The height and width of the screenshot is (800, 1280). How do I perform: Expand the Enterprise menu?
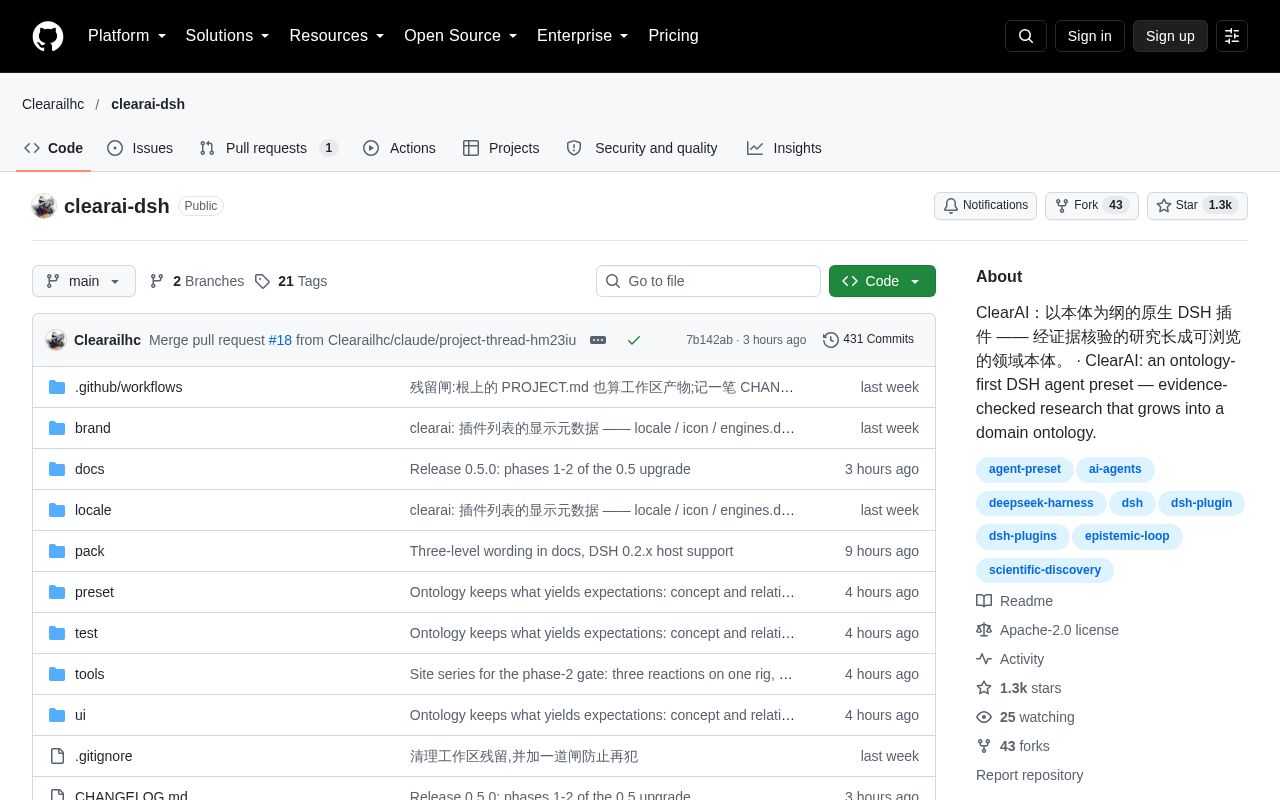(583, 36)
